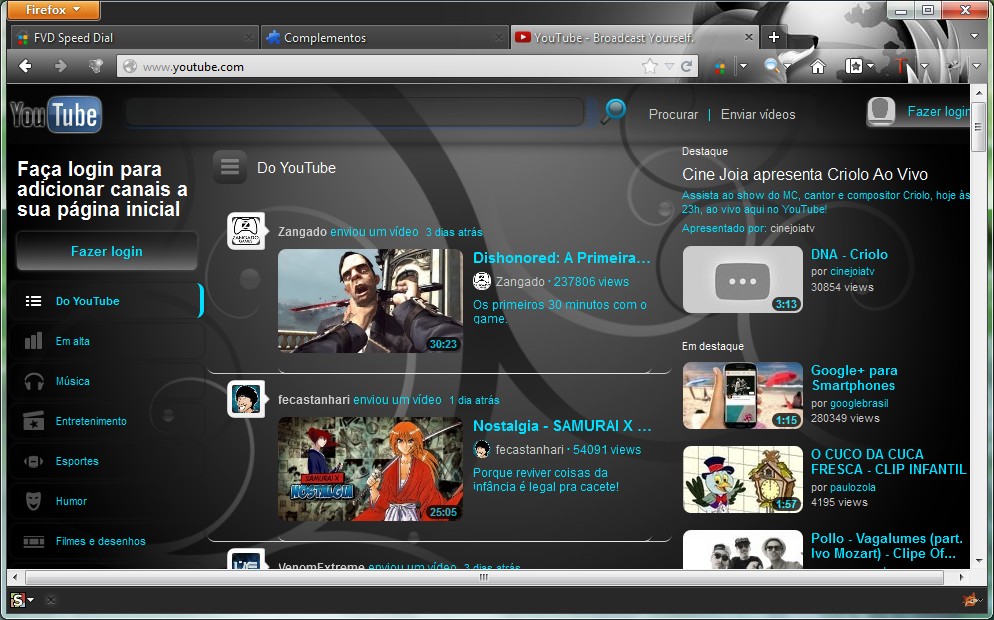The image size is (994, 620).
Task: Click the Fazer login button in the left sidebar
Action: pos(106,252)
